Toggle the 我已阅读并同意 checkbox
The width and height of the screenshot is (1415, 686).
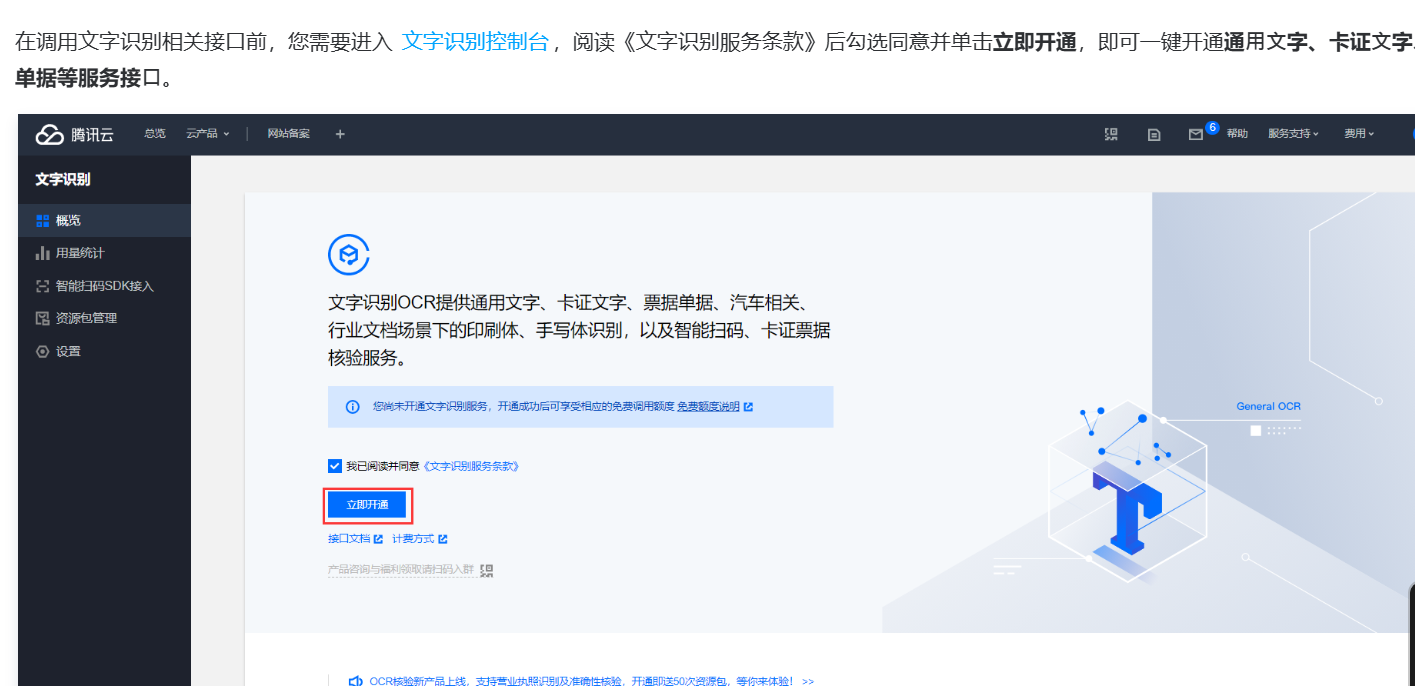(335, 466)
